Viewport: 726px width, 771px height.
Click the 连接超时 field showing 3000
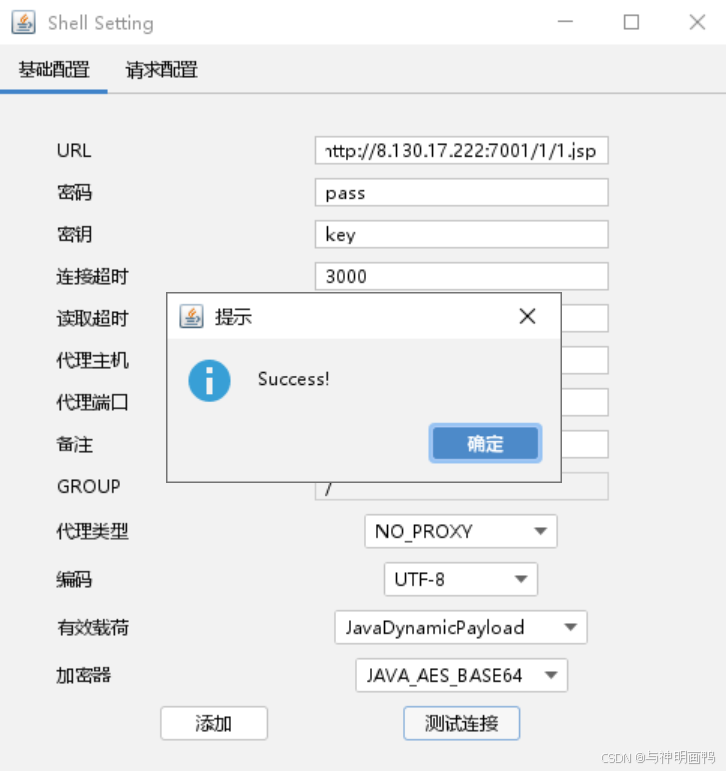461,276
